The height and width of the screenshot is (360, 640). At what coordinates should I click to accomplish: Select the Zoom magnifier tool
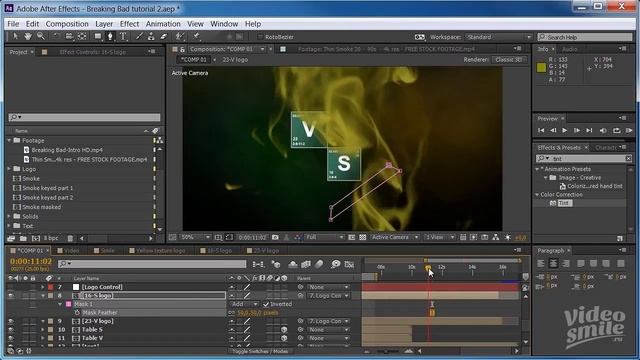41,36
